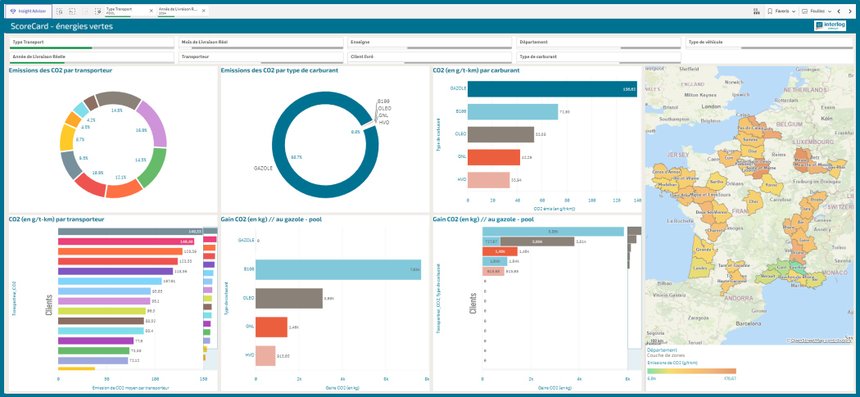This screenshot has width=860, height=397.
Task: Open the Insight Advisor panel
Action: (29, 11)
